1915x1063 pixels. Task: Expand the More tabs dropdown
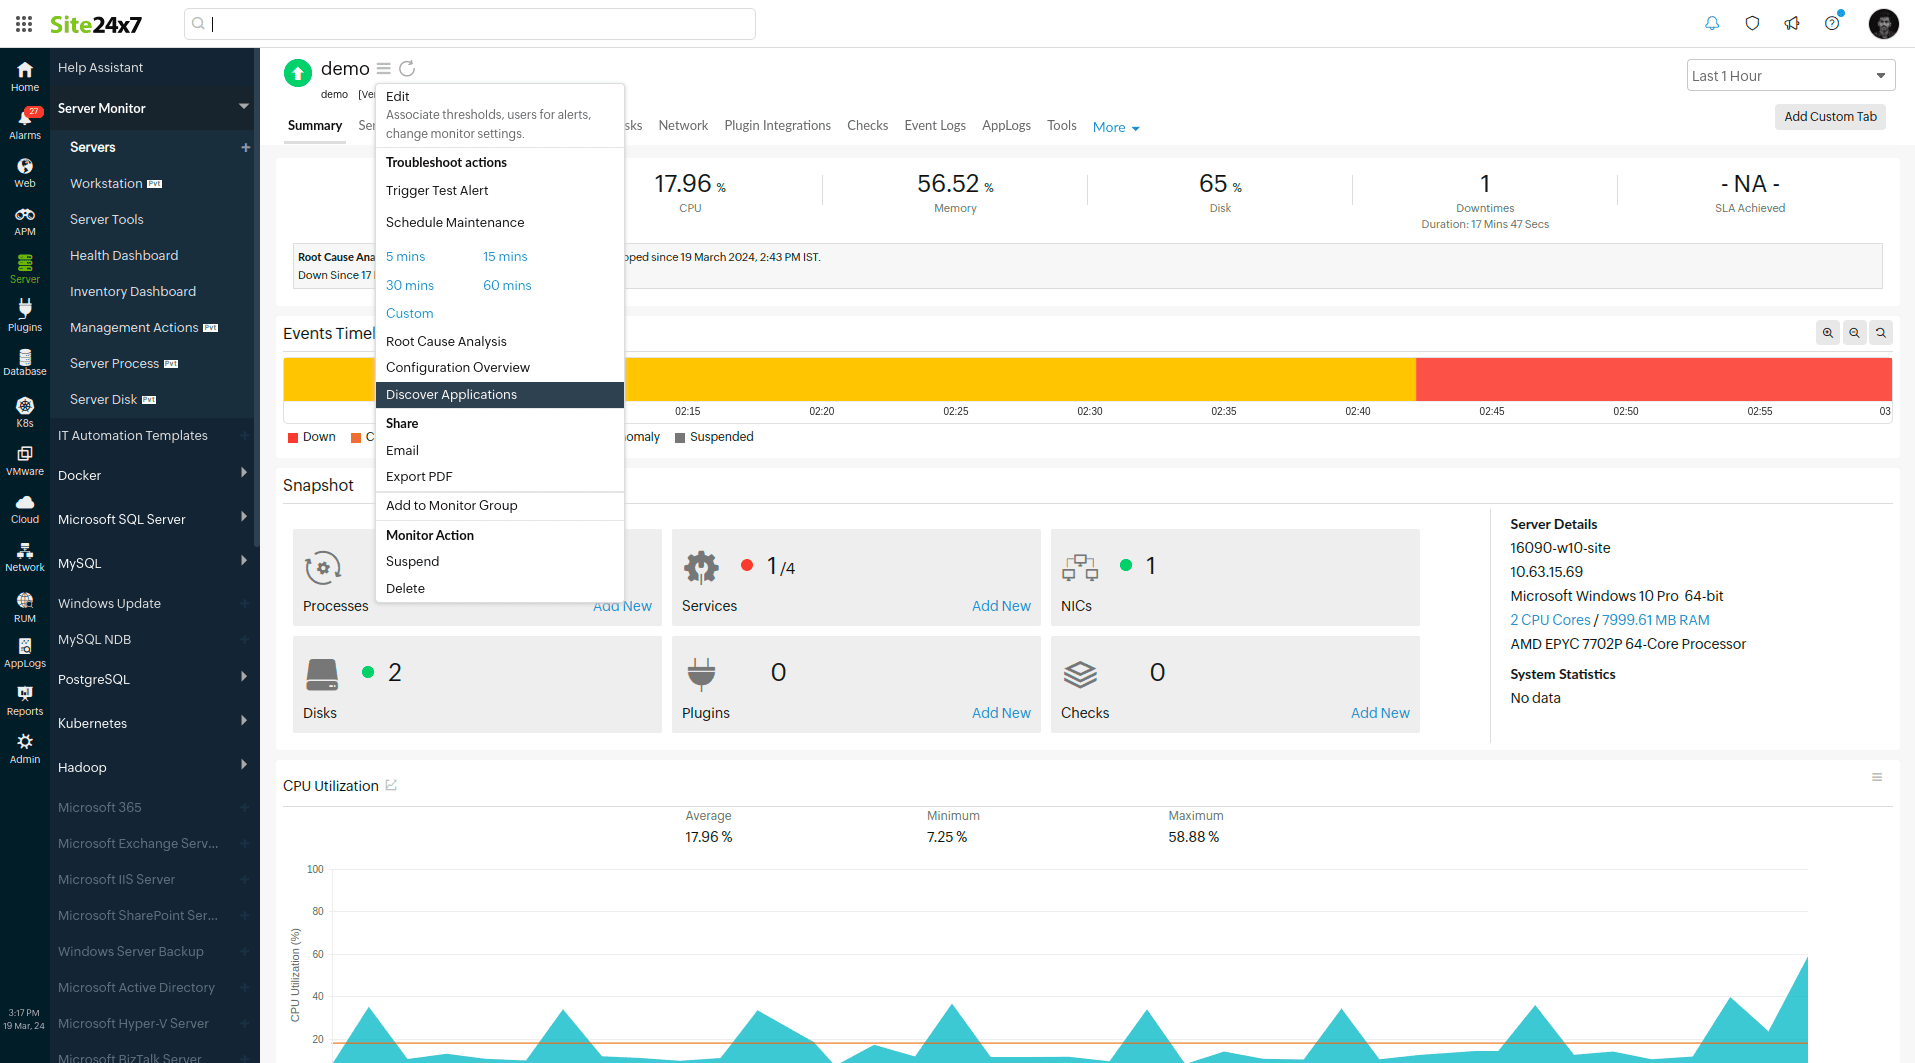[x=1116, y=127]
